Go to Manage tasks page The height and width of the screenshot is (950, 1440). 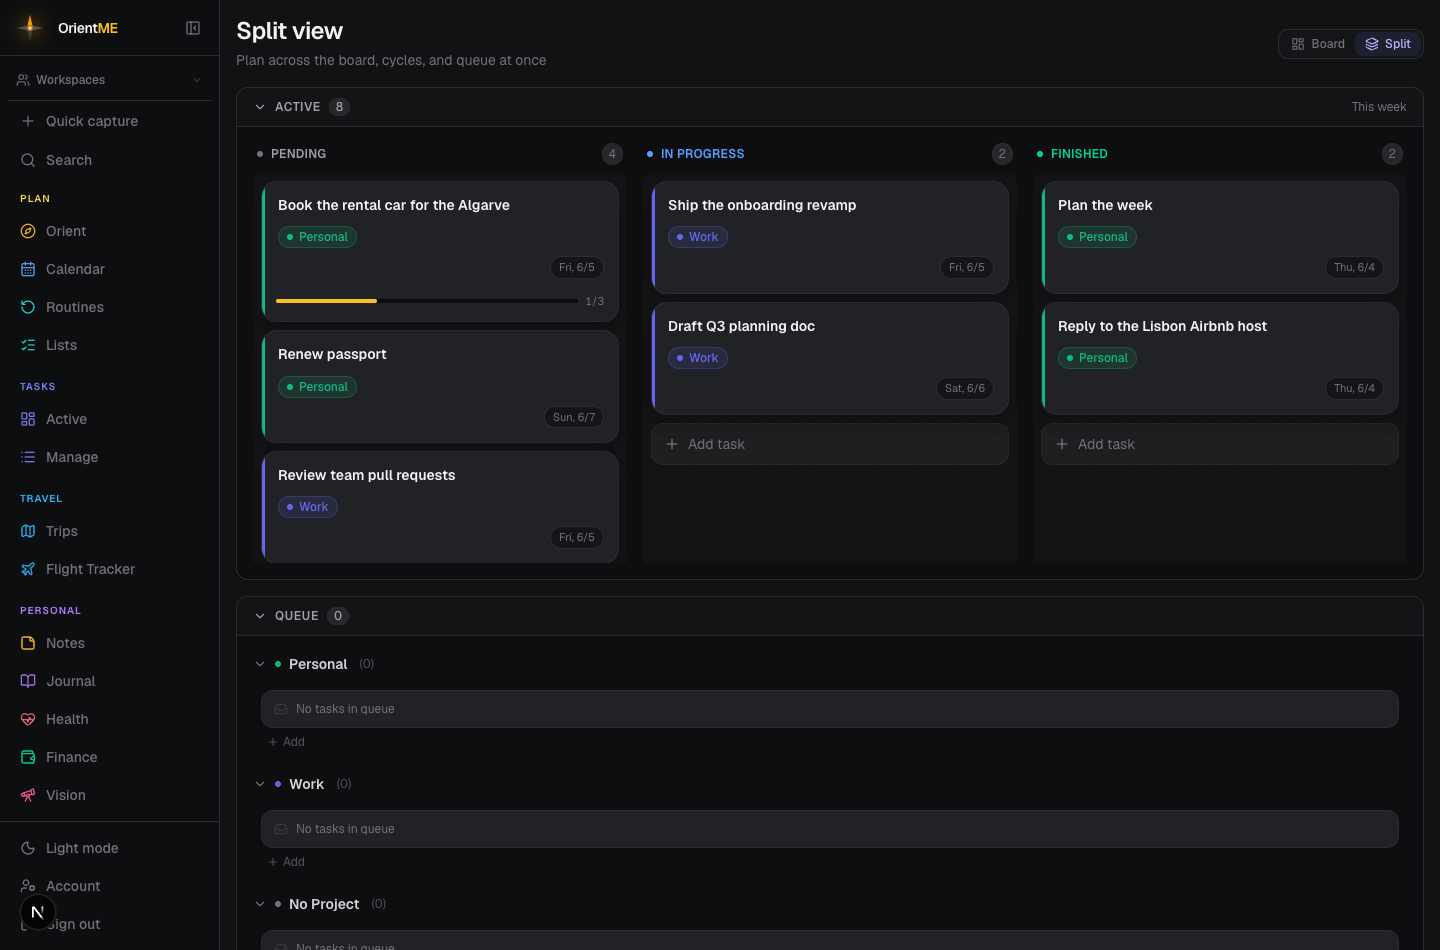tap(110, 457)
